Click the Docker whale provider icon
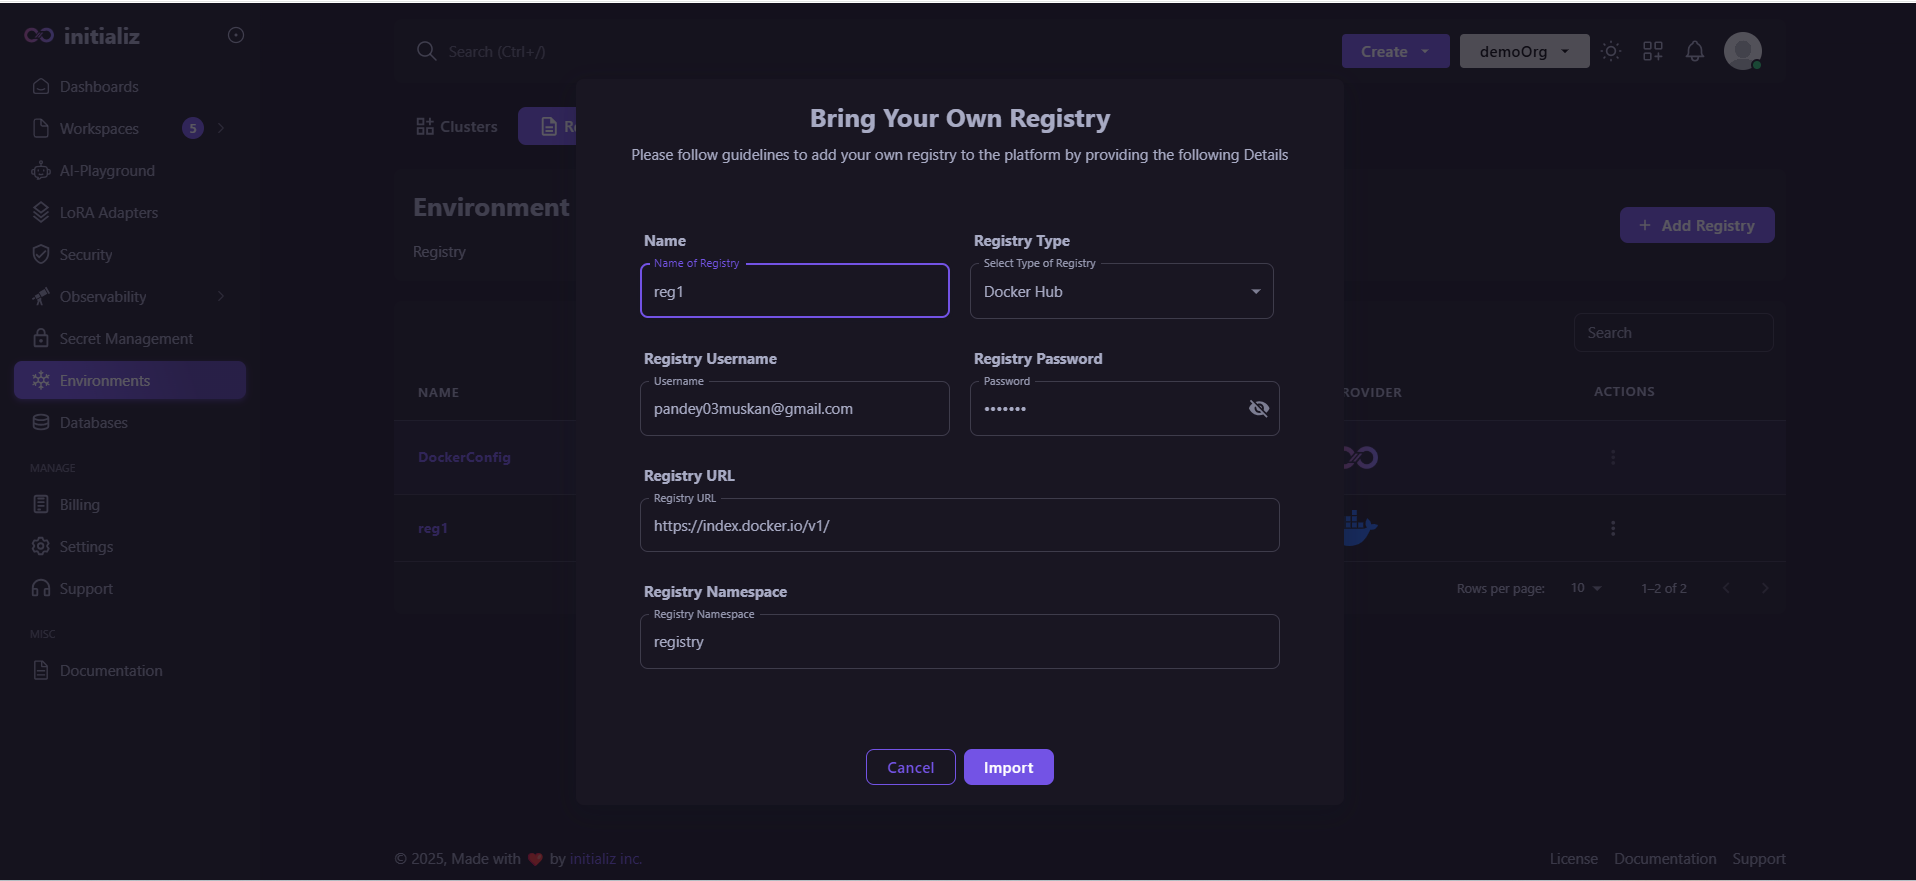The width and height of the screenshot is (1916, 881). click(x=1360, y=527)
